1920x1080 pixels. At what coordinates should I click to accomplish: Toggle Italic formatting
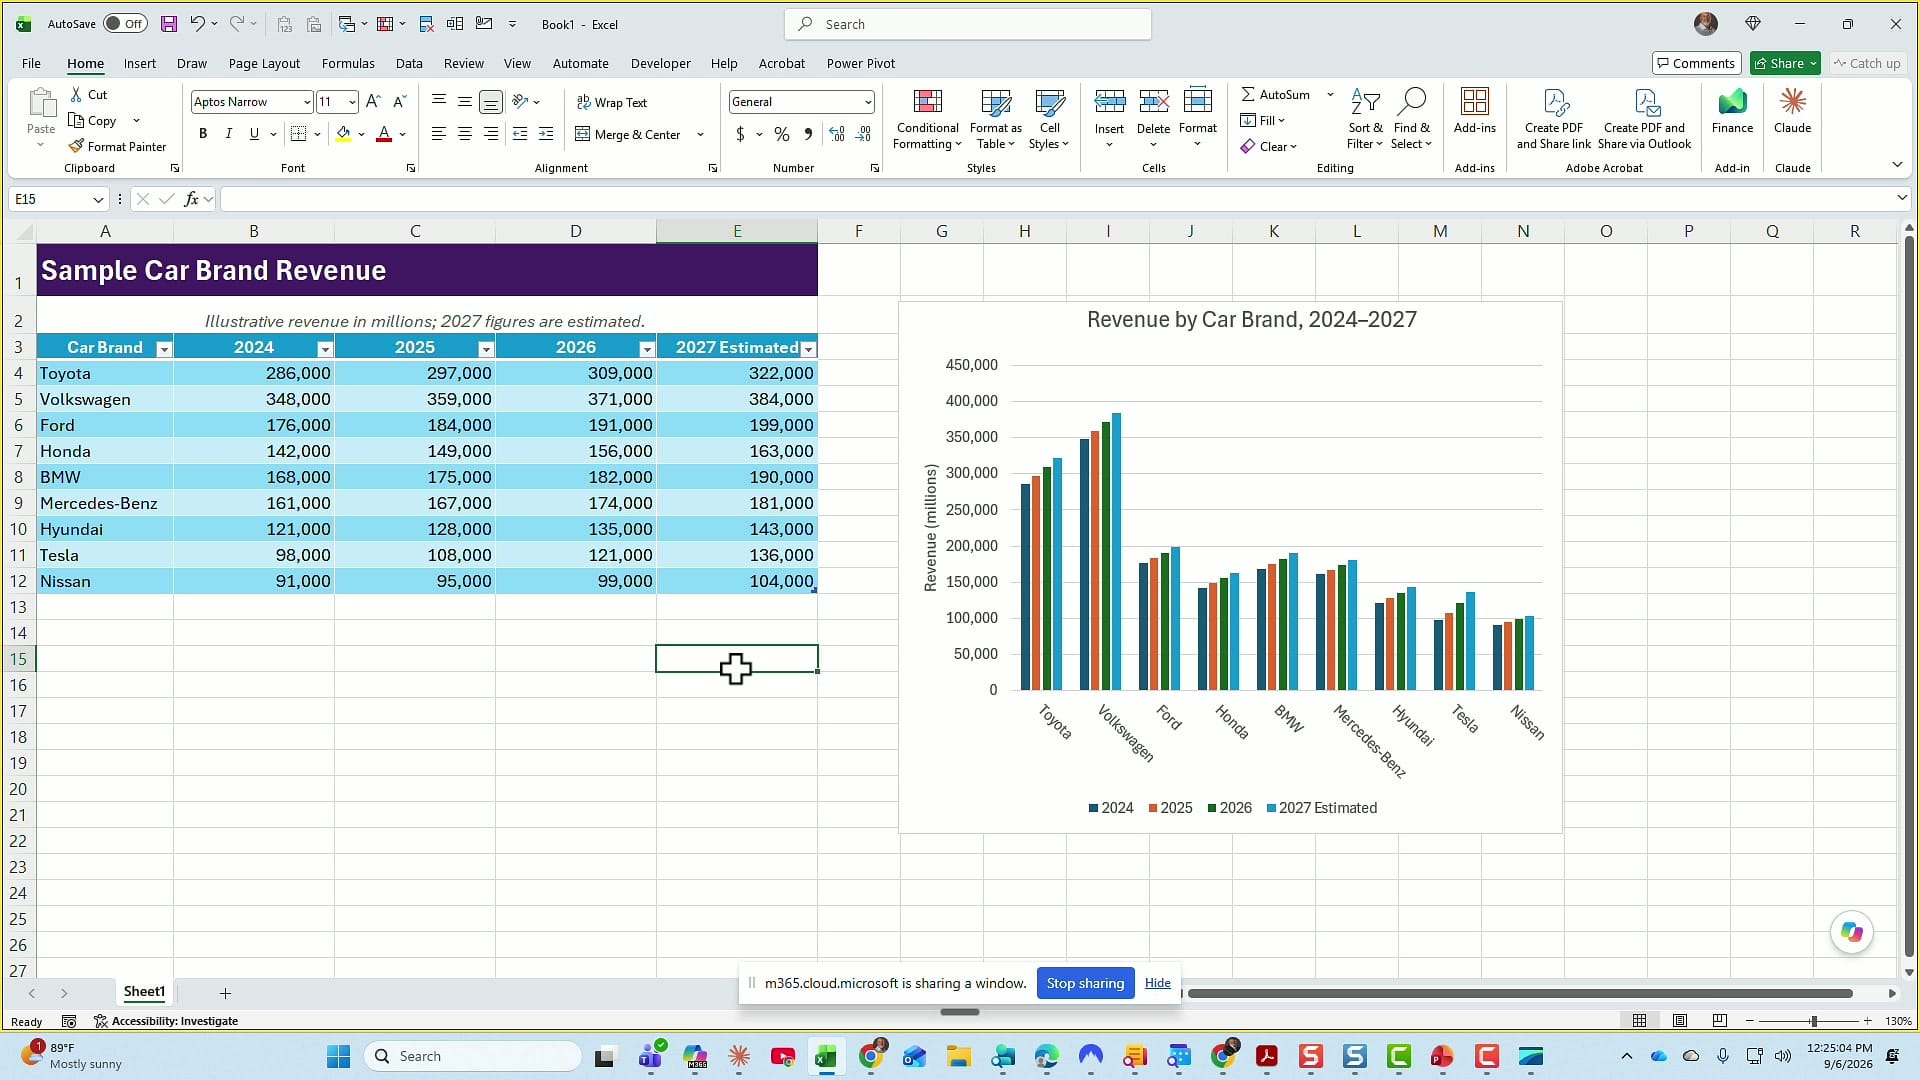[228, 134]
